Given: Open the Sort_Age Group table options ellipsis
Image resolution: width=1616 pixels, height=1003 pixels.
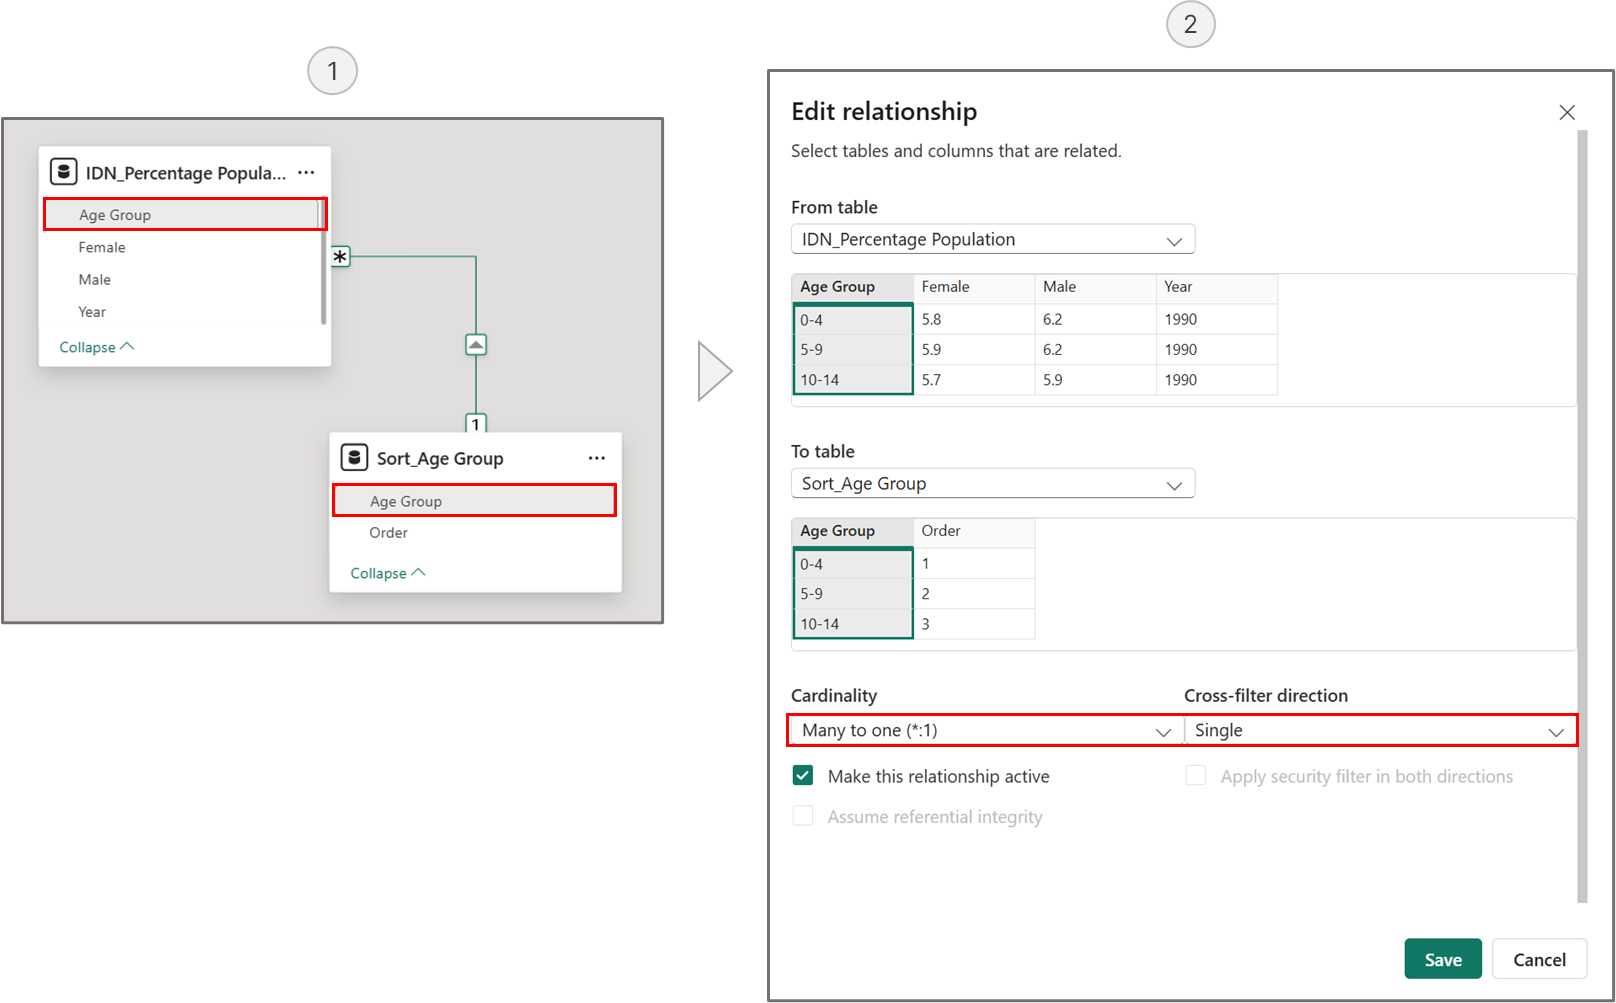Looking at the screenshot, I should click(597, 458).
